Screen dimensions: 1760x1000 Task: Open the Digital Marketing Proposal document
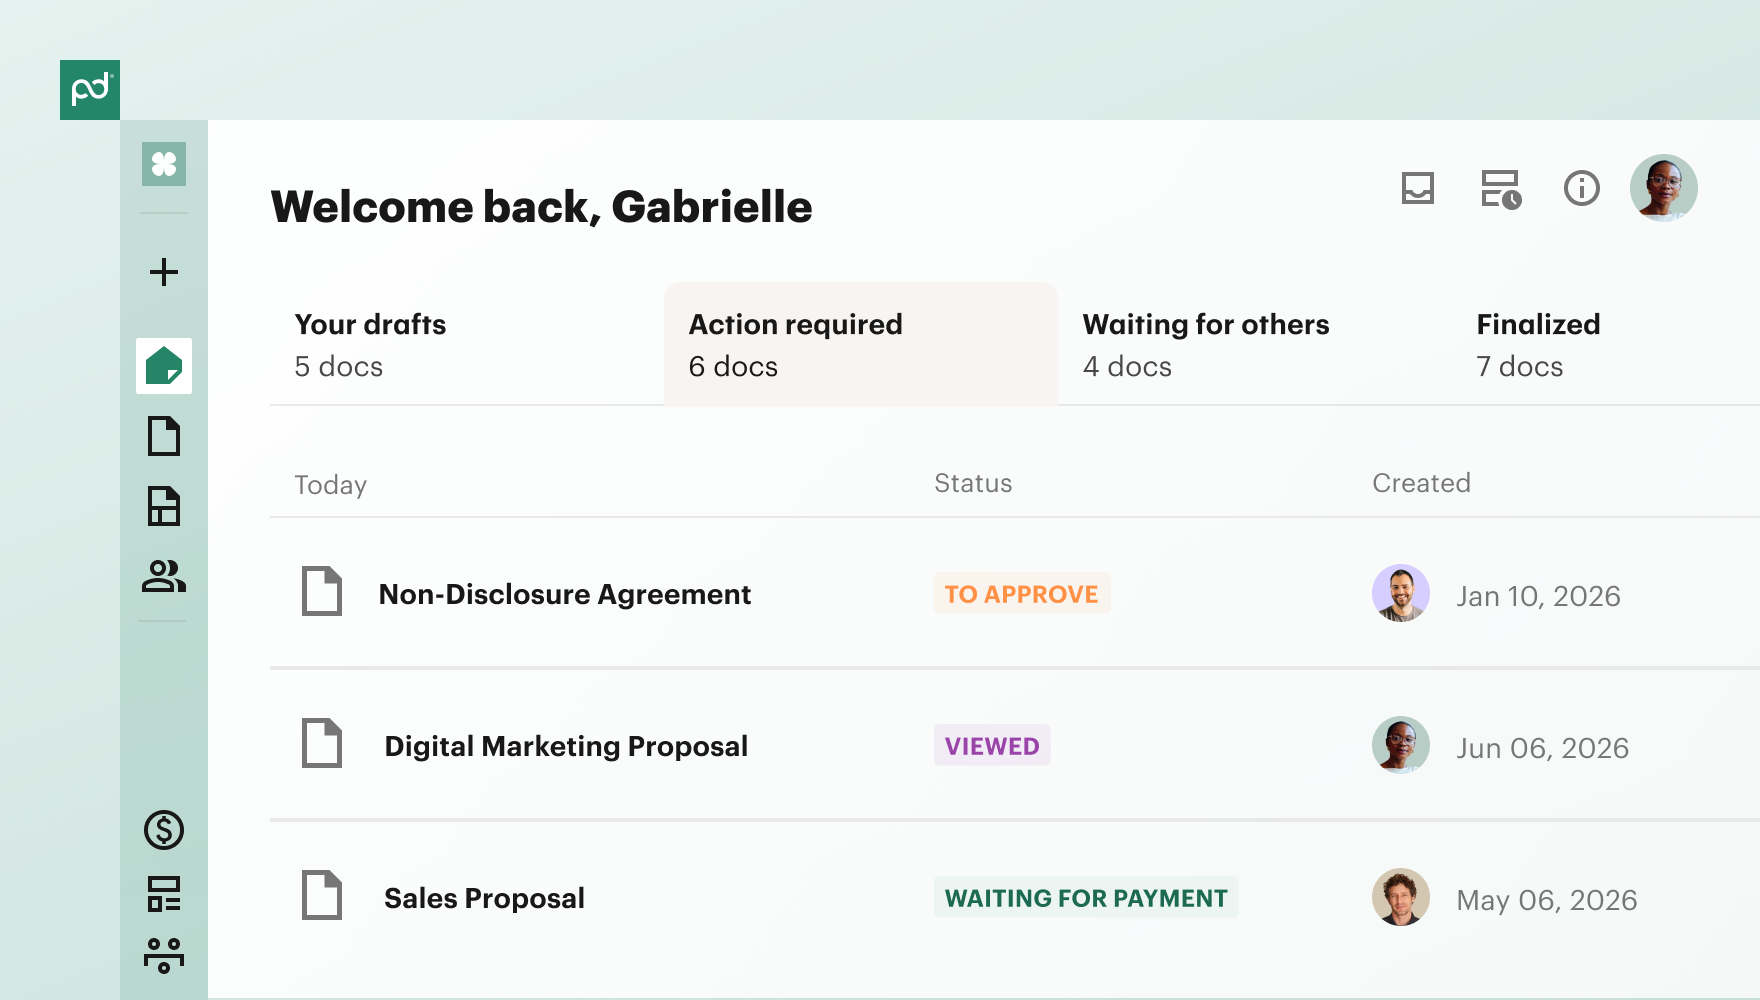point(566,746)
